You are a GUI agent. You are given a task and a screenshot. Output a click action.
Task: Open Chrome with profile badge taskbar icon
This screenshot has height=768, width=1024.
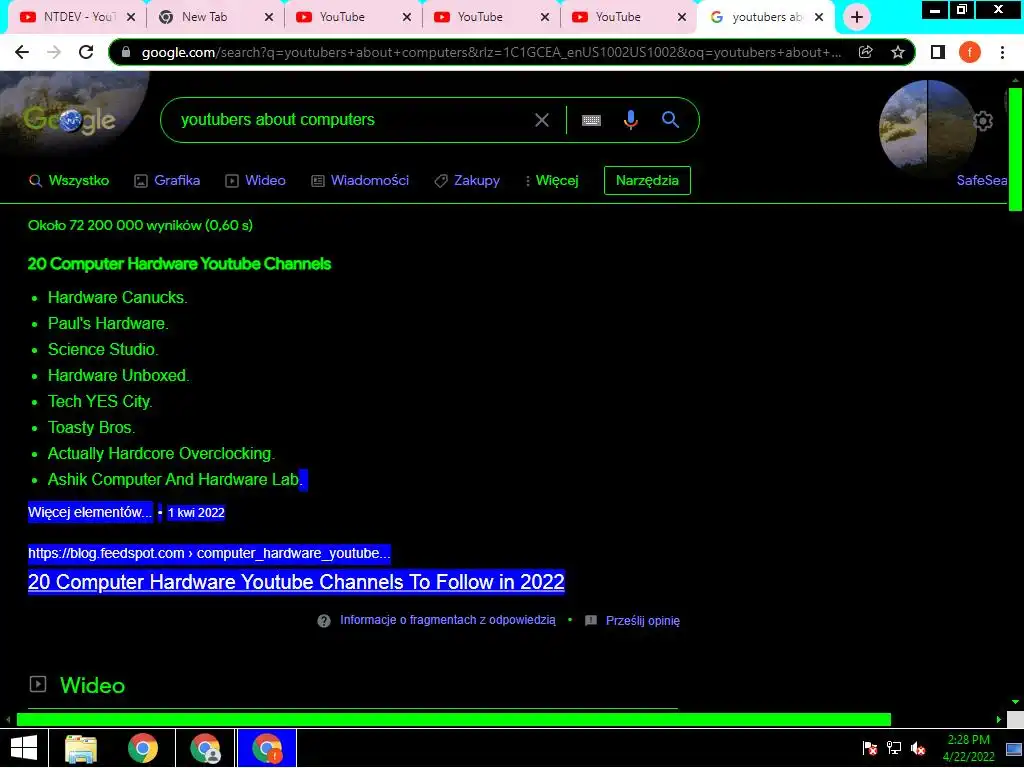[x=205, y=748]
